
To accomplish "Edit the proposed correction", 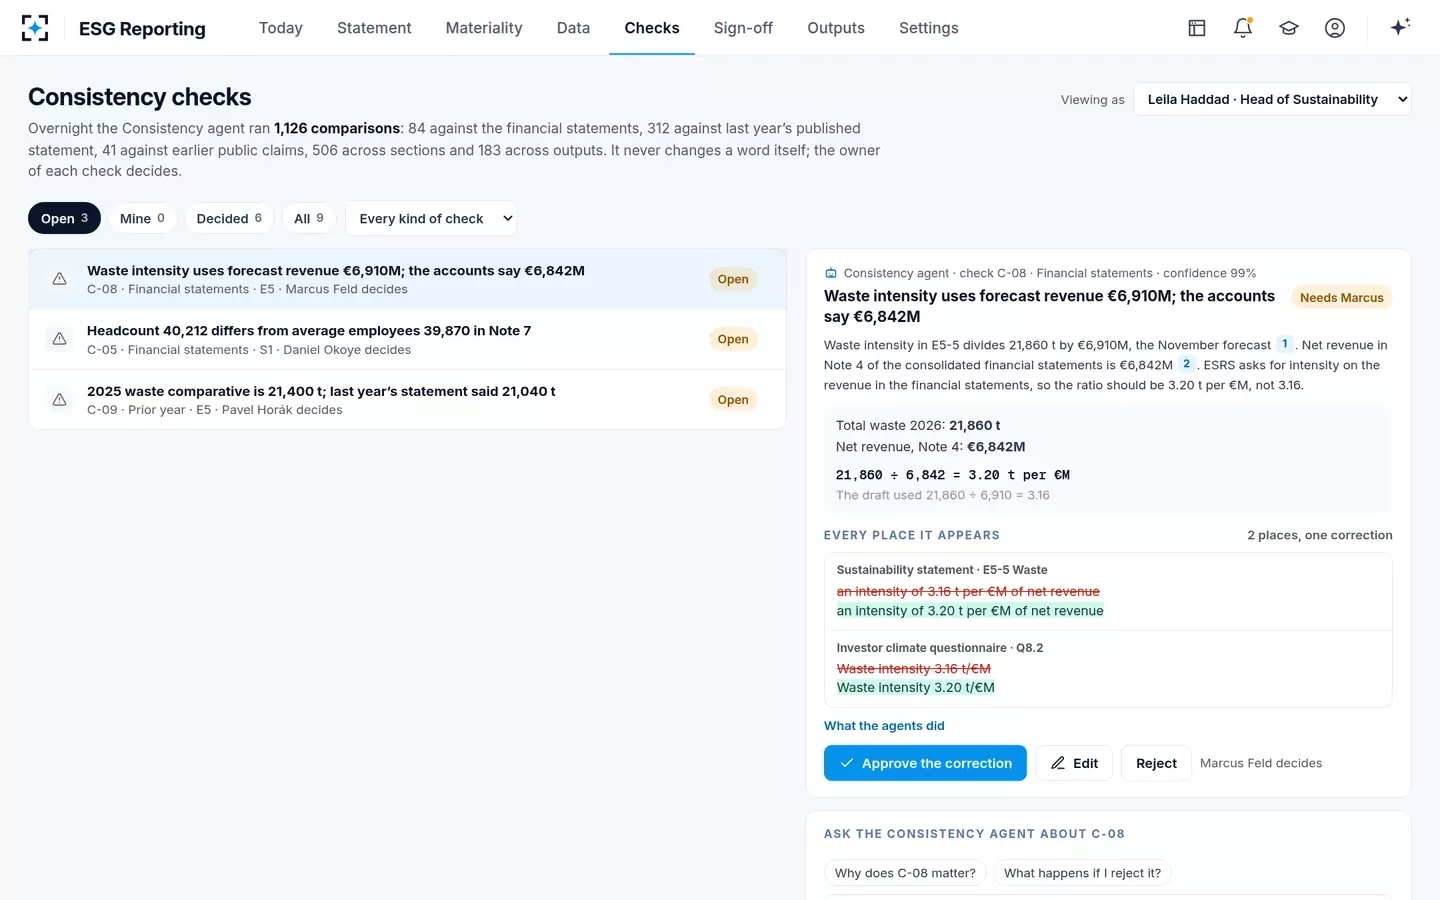I will tap(1074, 763).
